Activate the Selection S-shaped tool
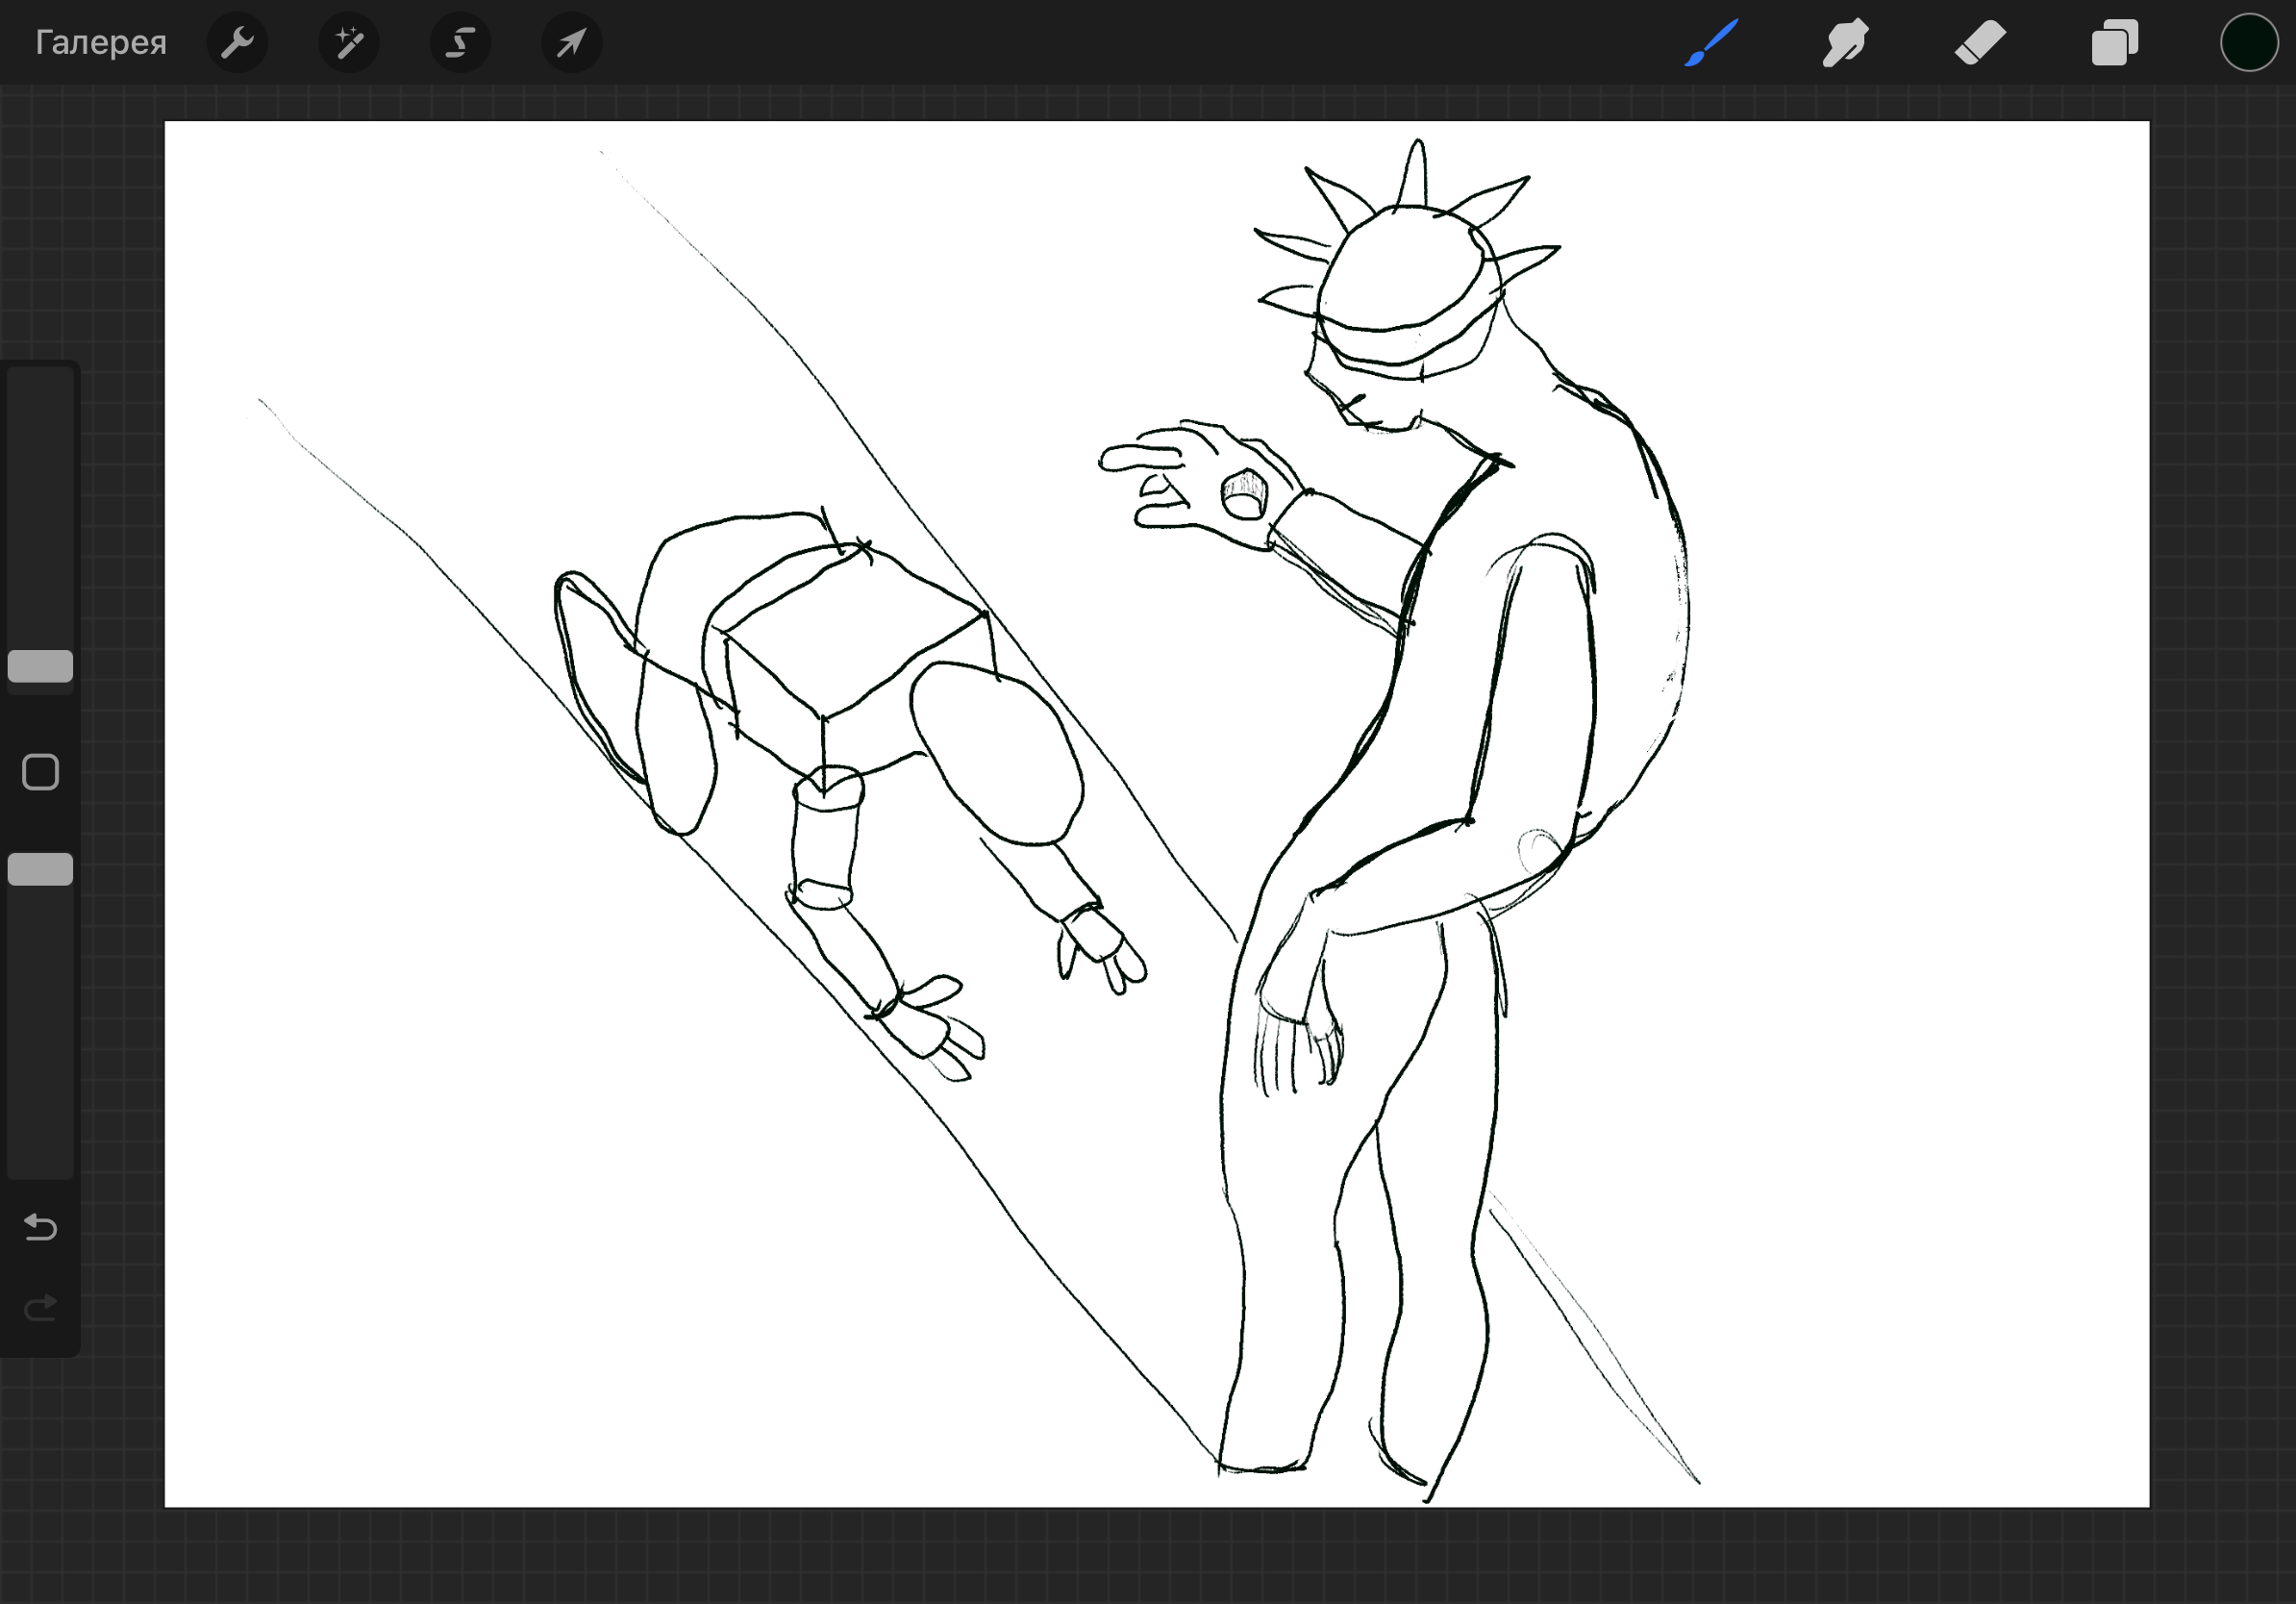 click(x=460, y=43)
